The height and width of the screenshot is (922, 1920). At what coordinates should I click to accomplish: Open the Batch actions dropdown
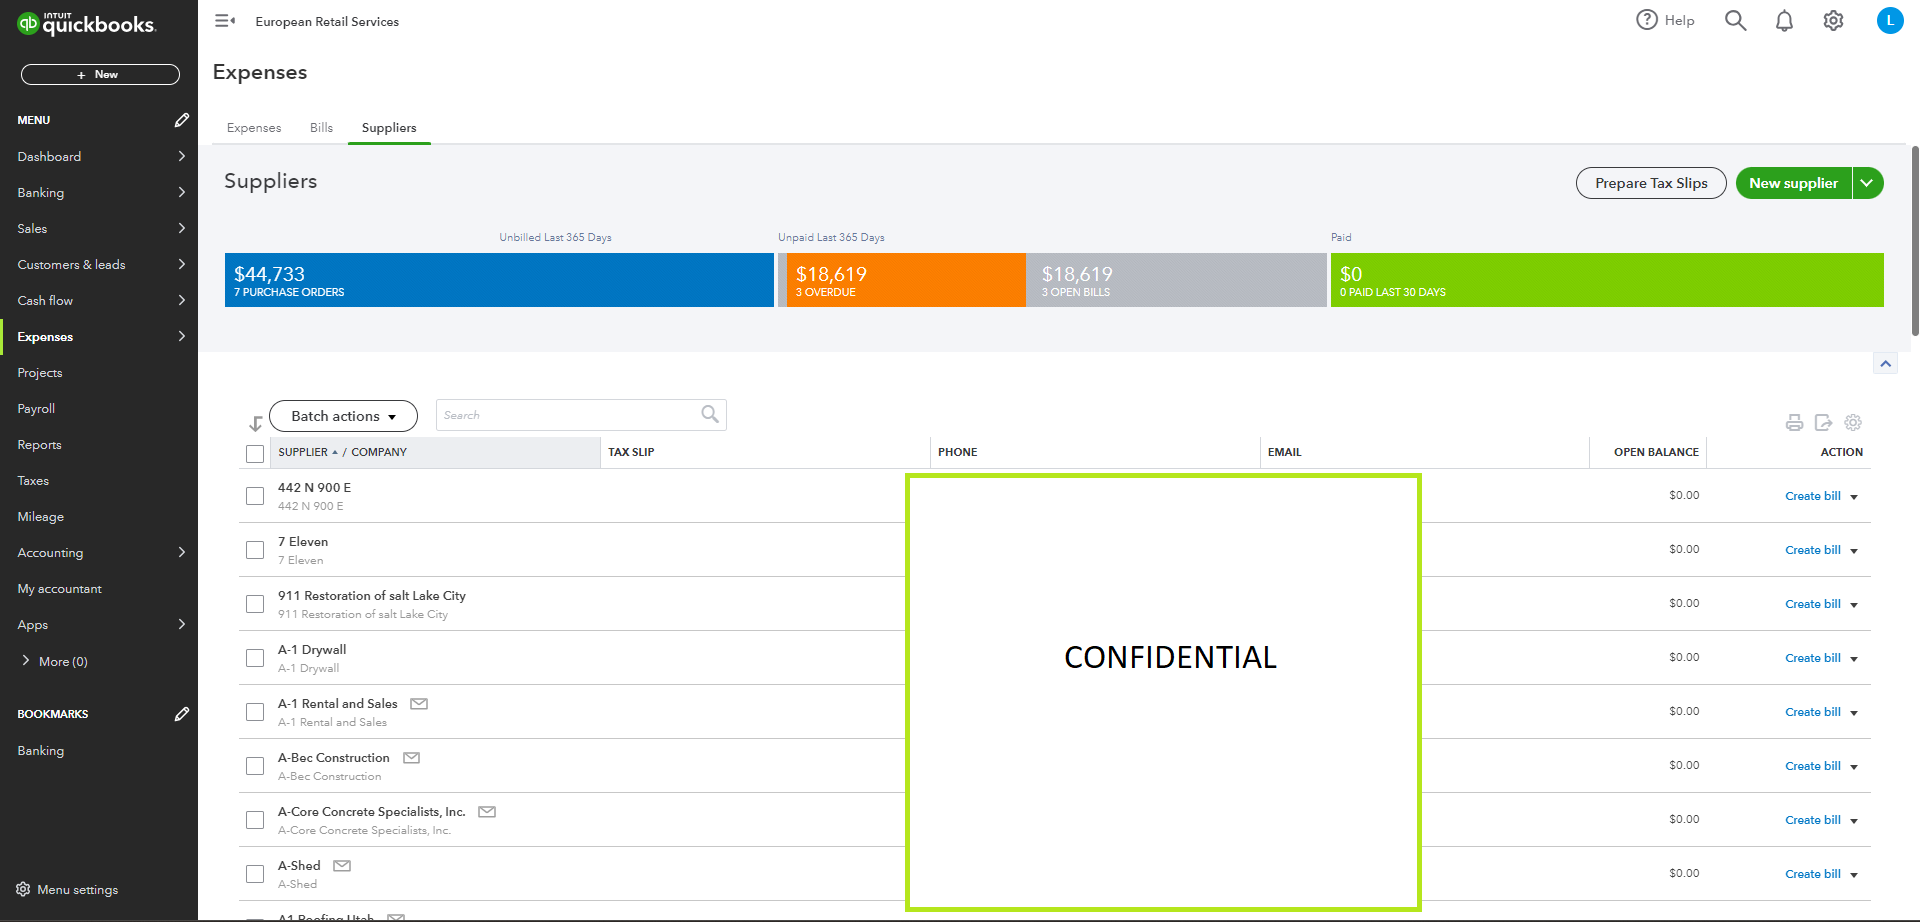pyautogui.click(x=343, y=416)
